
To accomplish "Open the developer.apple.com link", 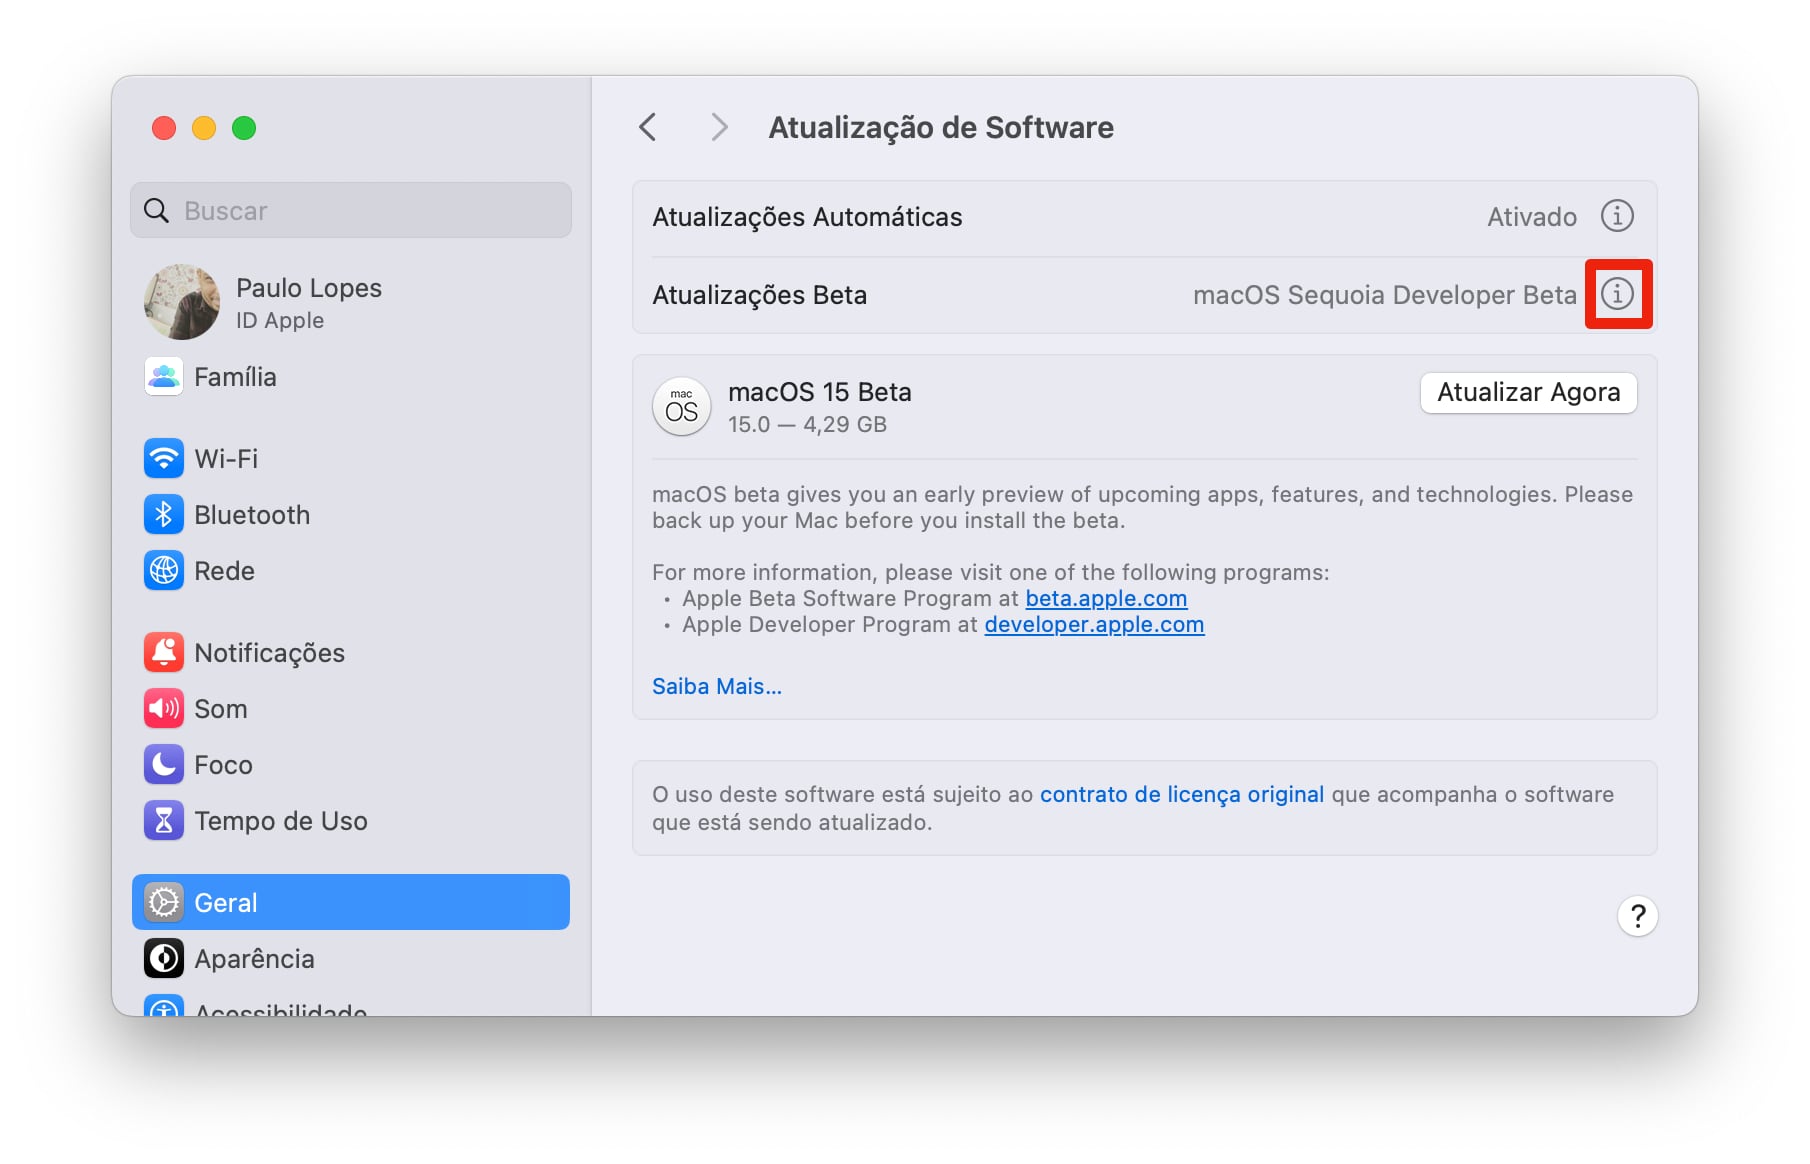I will coord(1094,625).
